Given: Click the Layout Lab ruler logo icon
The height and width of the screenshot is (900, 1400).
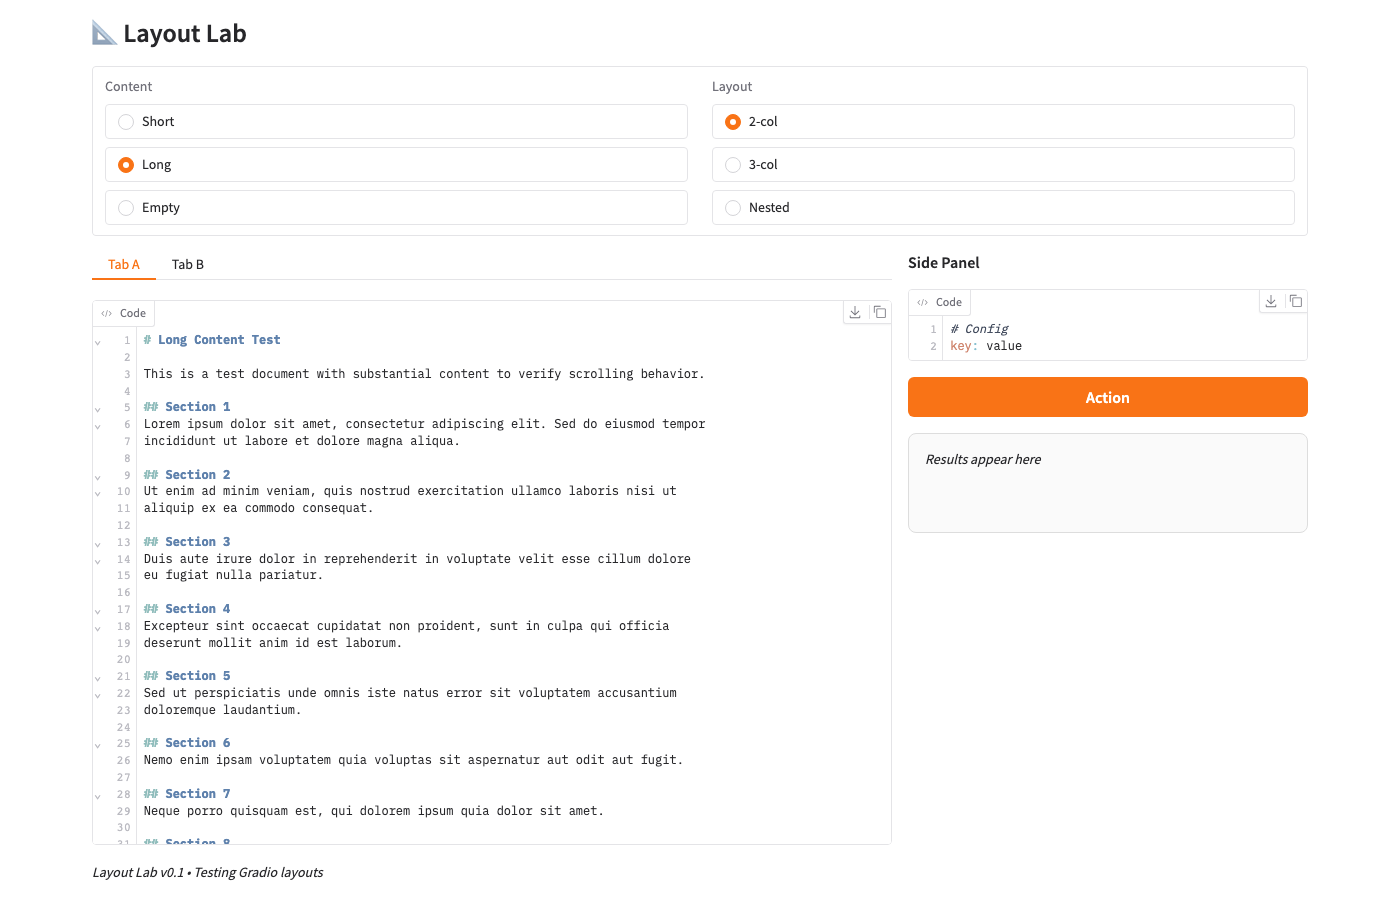Looking at the screenshot, I should coord(104,33).
